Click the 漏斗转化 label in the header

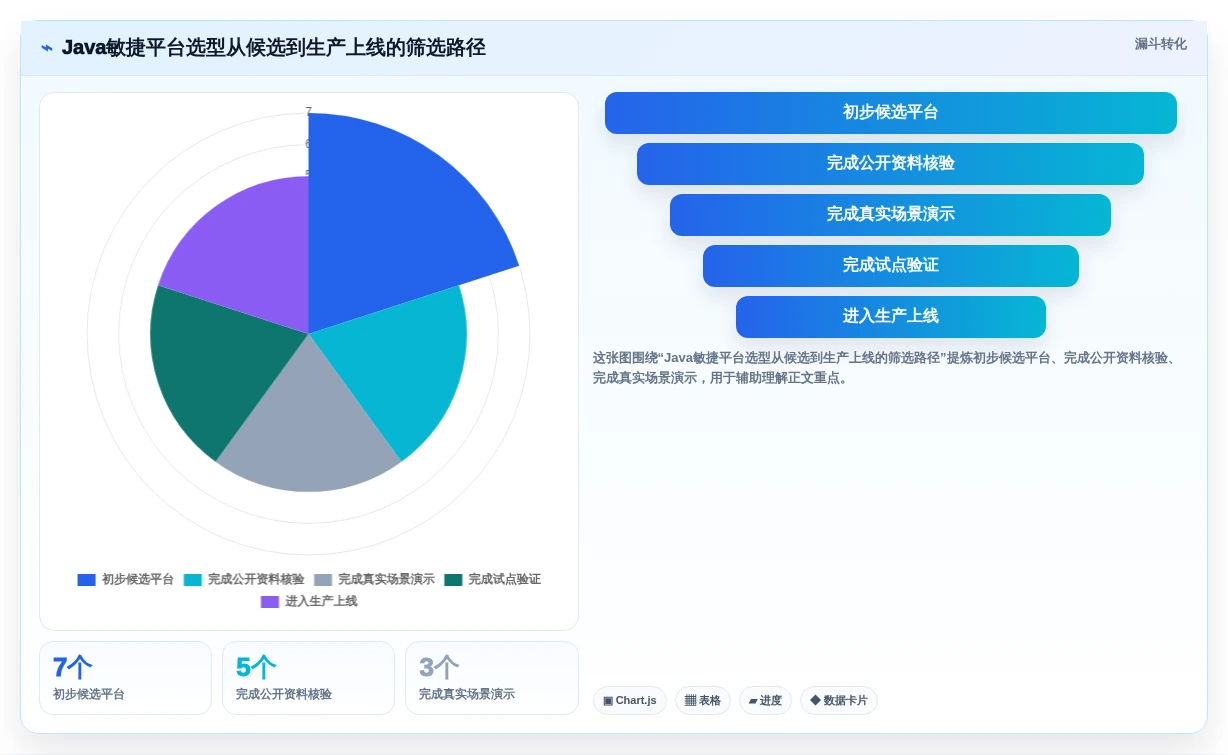[x=1160, y=44]
